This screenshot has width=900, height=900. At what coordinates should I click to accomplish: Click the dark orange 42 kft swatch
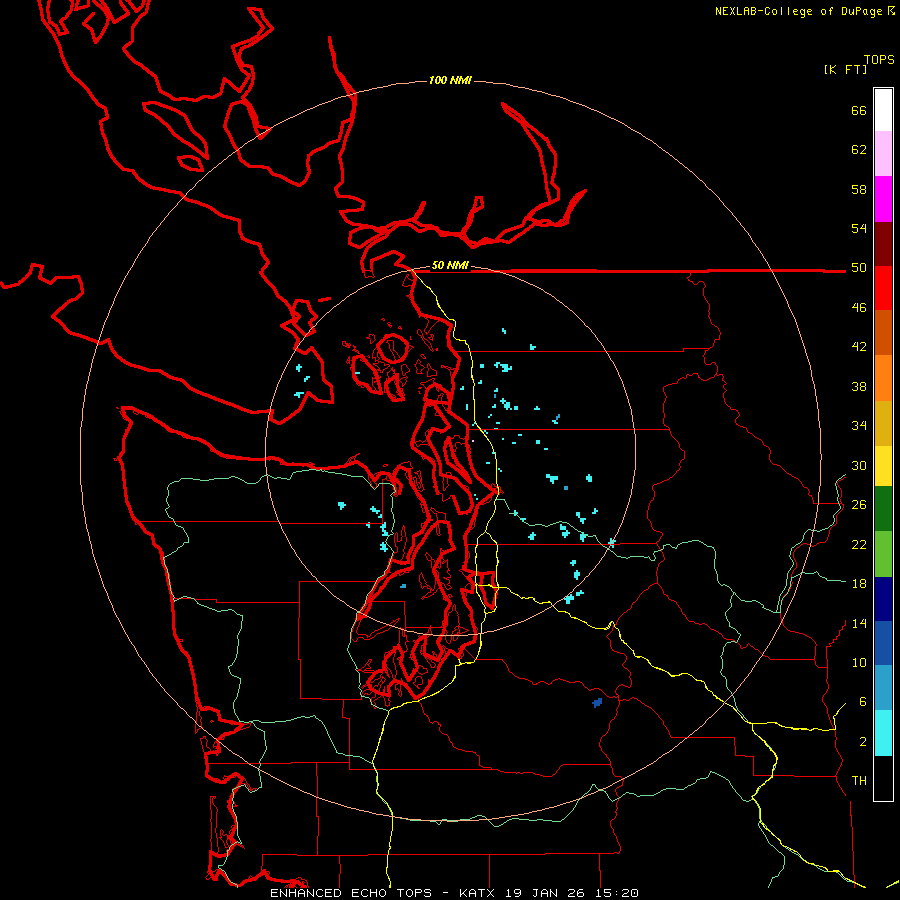pos(883,332)
